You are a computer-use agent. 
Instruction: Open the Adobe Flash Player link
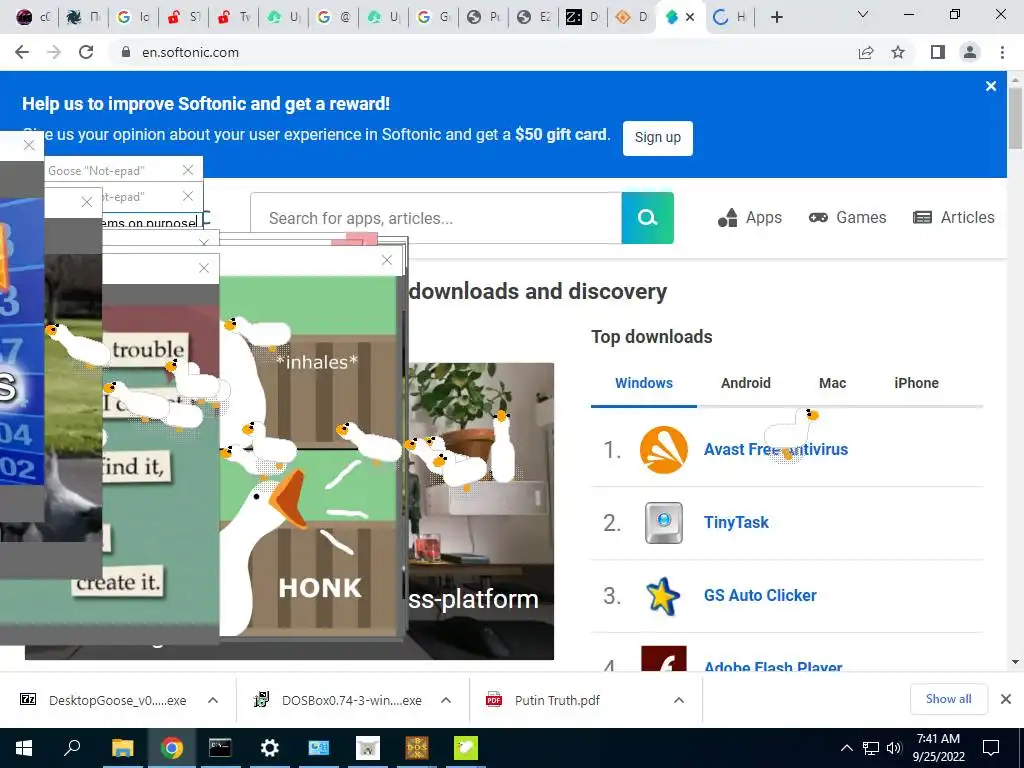[x=773, y=666]
